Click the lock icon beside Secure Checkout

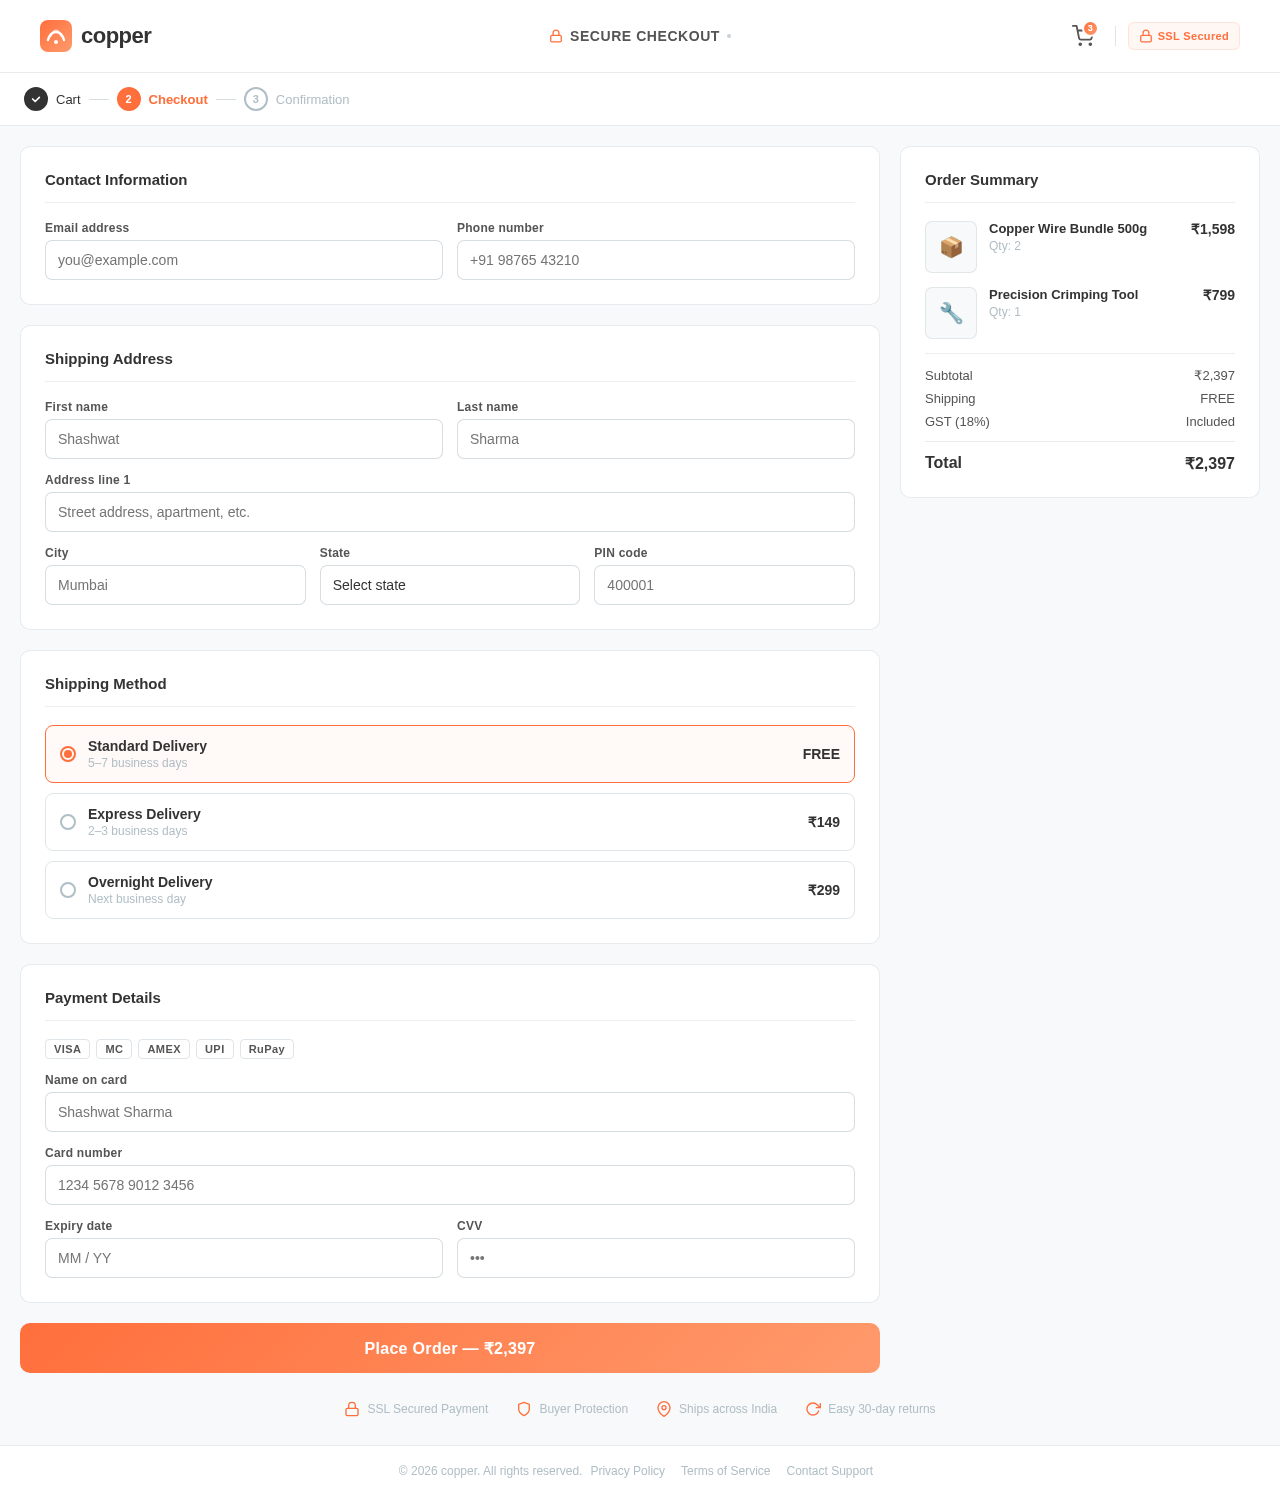[556, 36]
